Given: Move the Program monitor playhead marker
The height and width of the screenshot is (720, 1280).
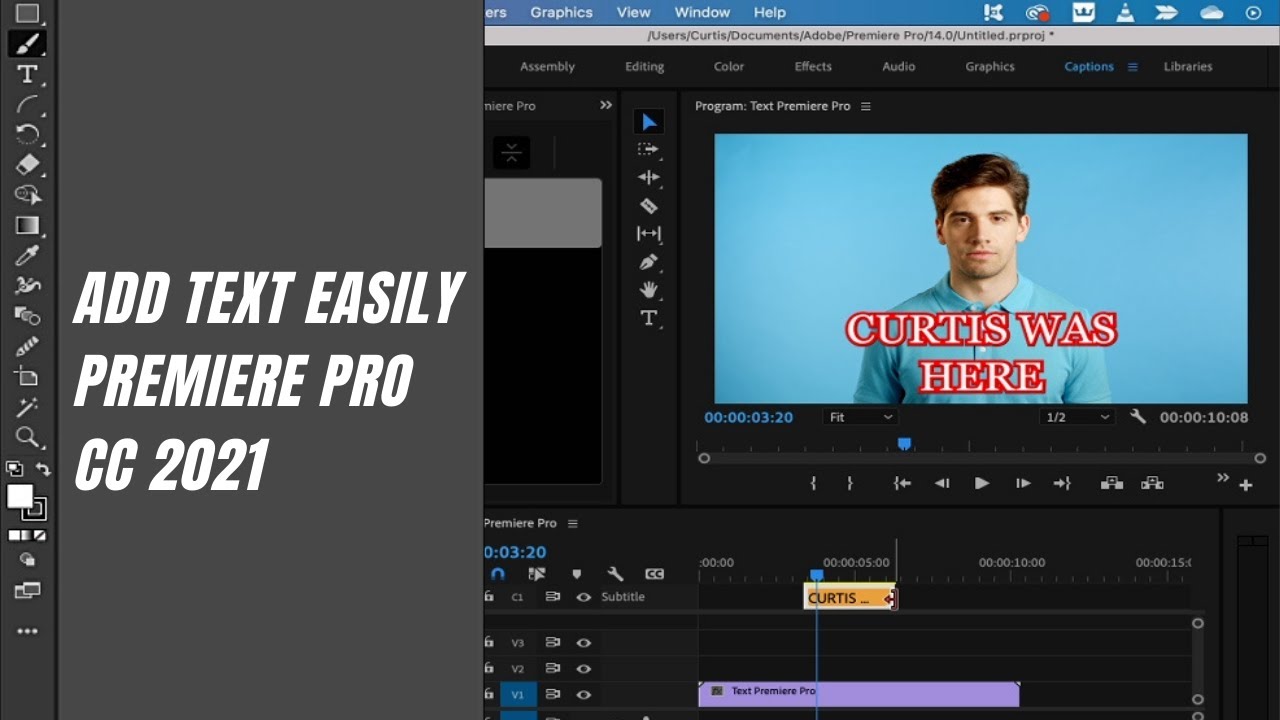Looking at the screenshot, I should pyautogui.click(x=904, y=443).
